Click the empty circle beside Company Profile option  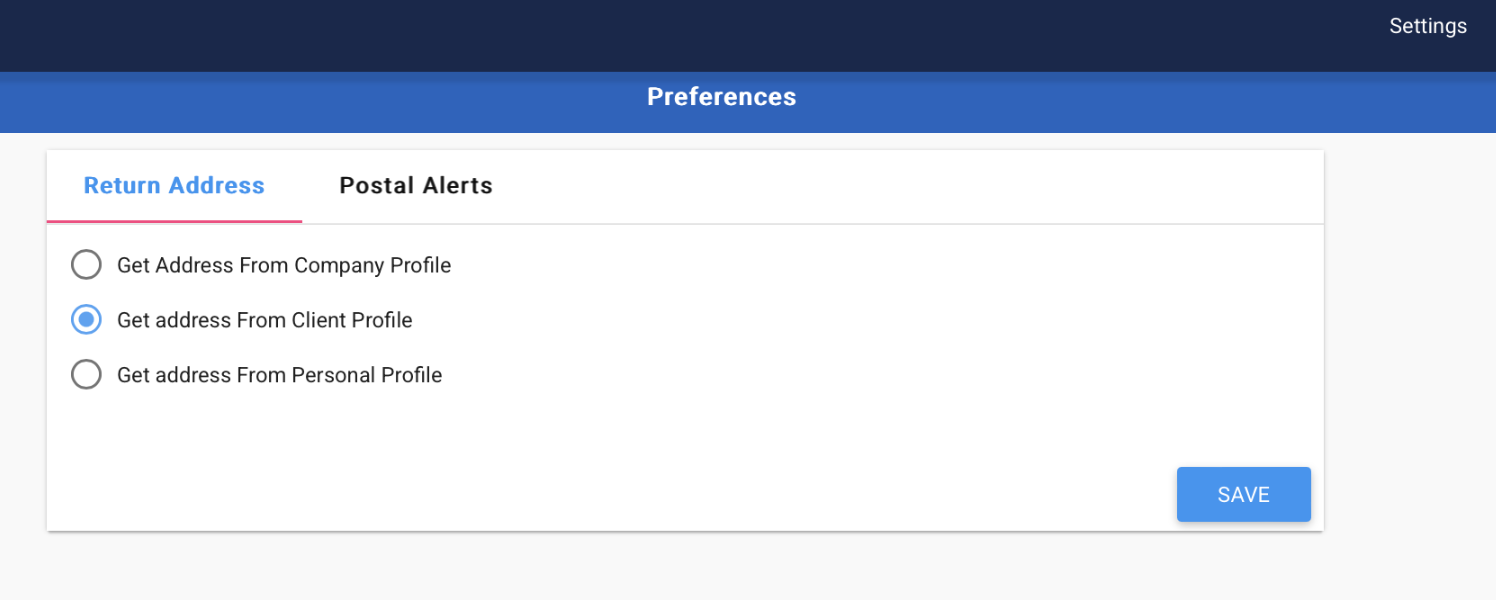click(86, 265)
